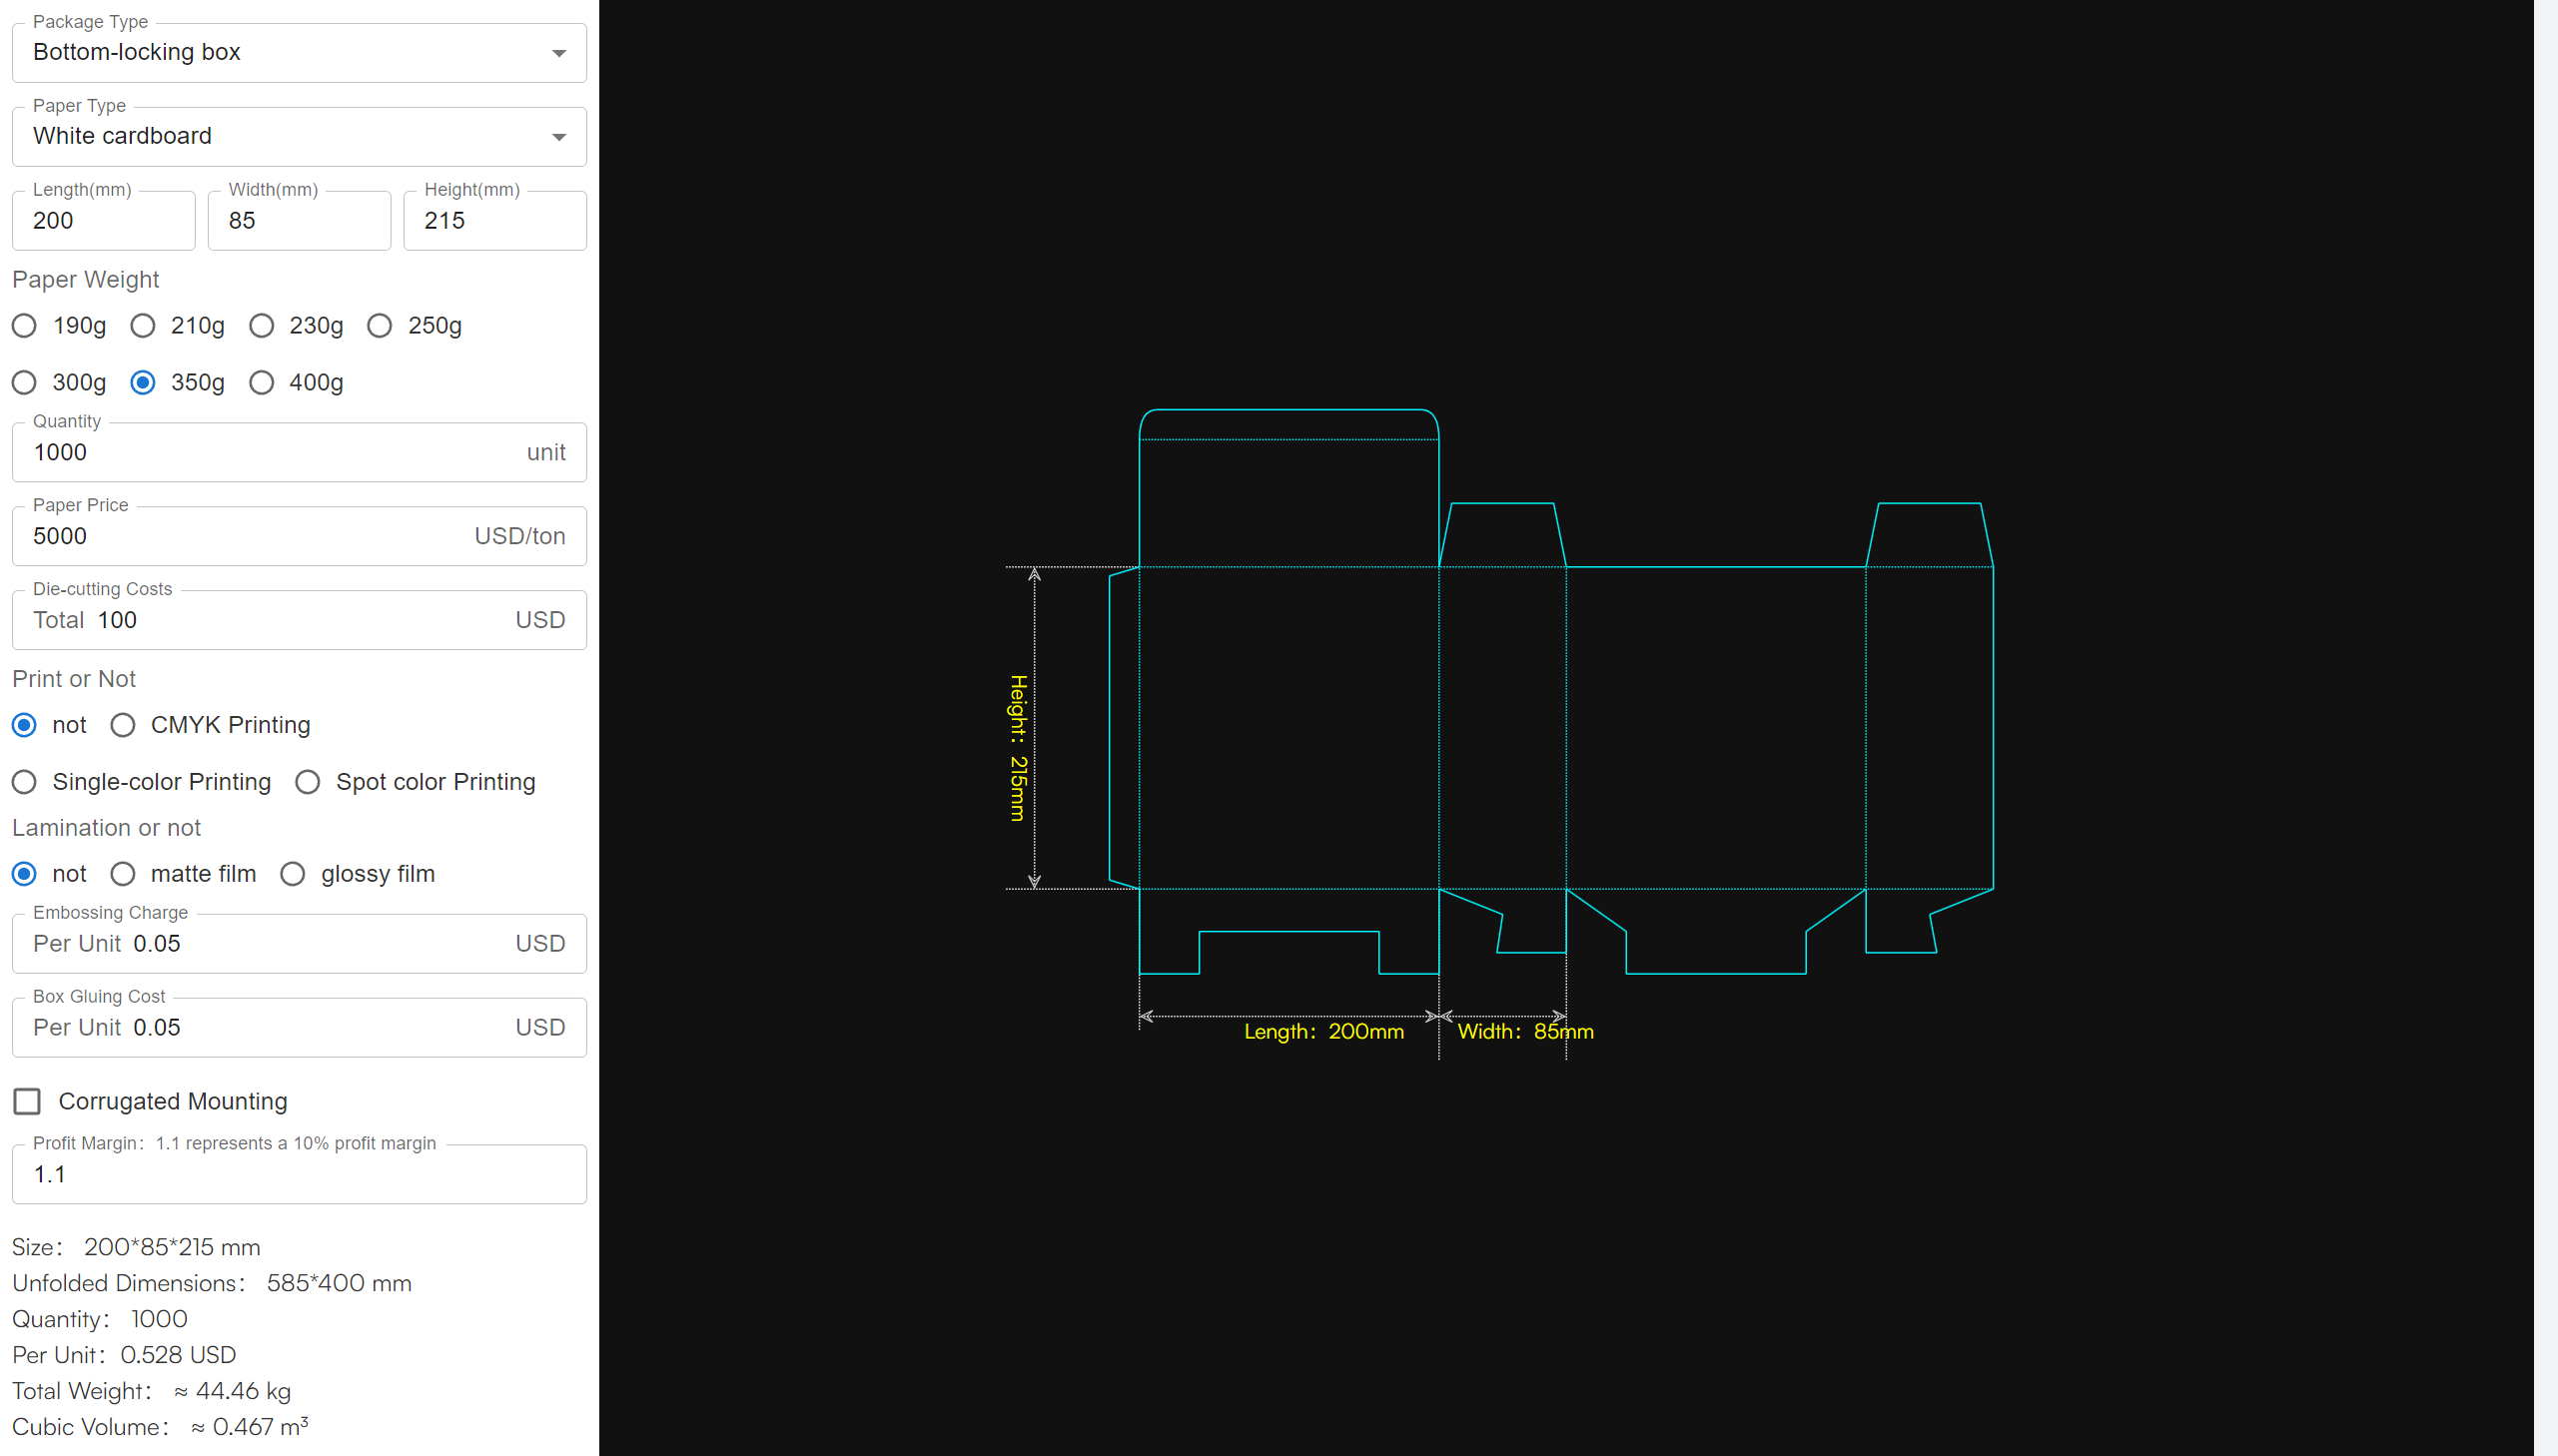2558x1456 pixels.
Task: Check the Corrugated Mounting checkbox
Action: pyautogui.click(x=27, y=1101)
